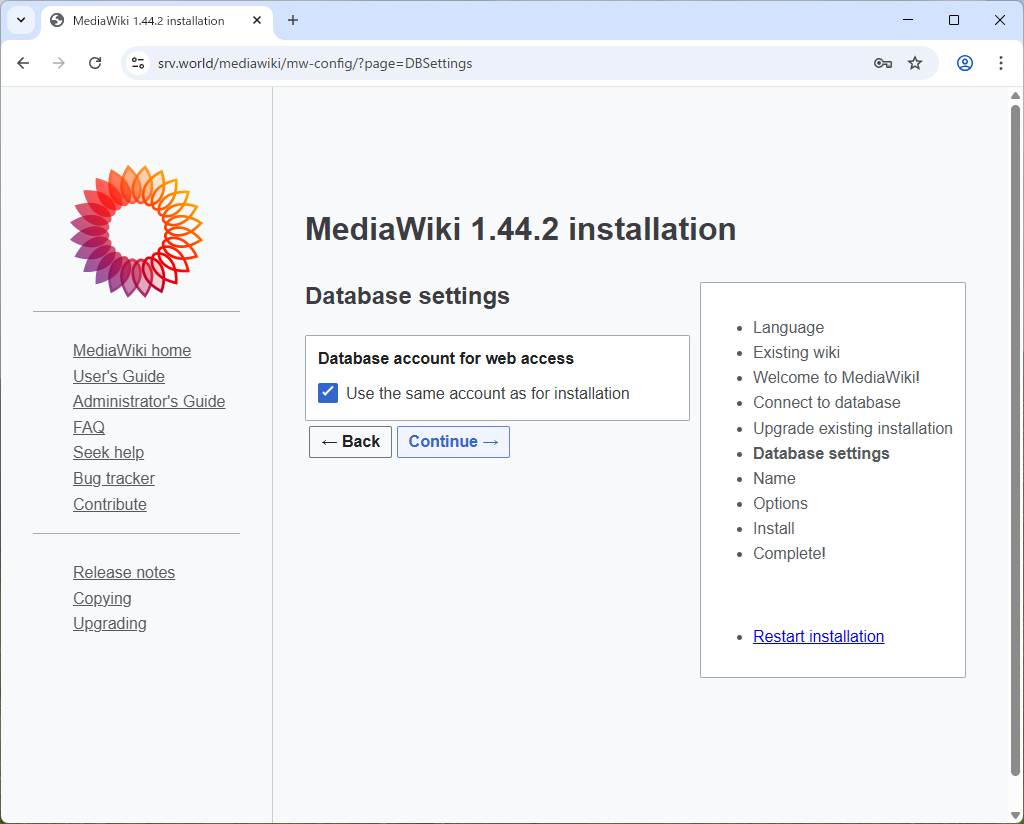
Task: Click the MediaWiki sunflower logo
Action: pyautogui.click(x=136, y=231)
